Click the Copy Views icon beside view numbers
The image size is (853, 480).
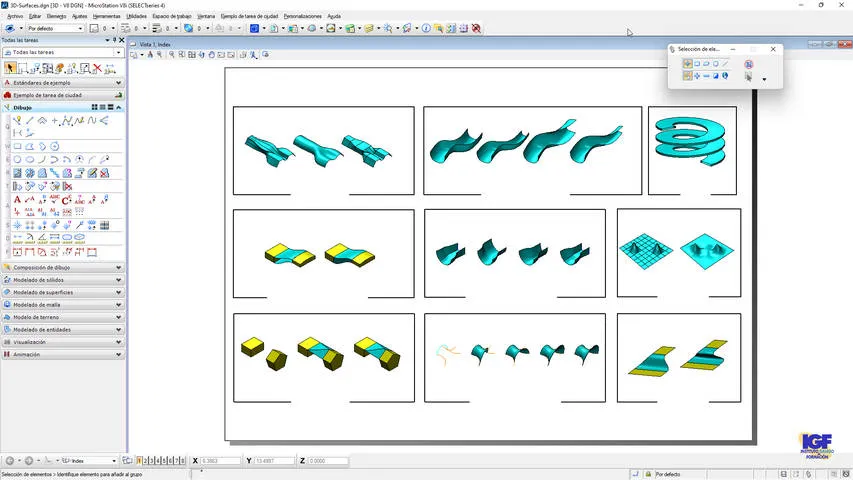coord(127,460)
